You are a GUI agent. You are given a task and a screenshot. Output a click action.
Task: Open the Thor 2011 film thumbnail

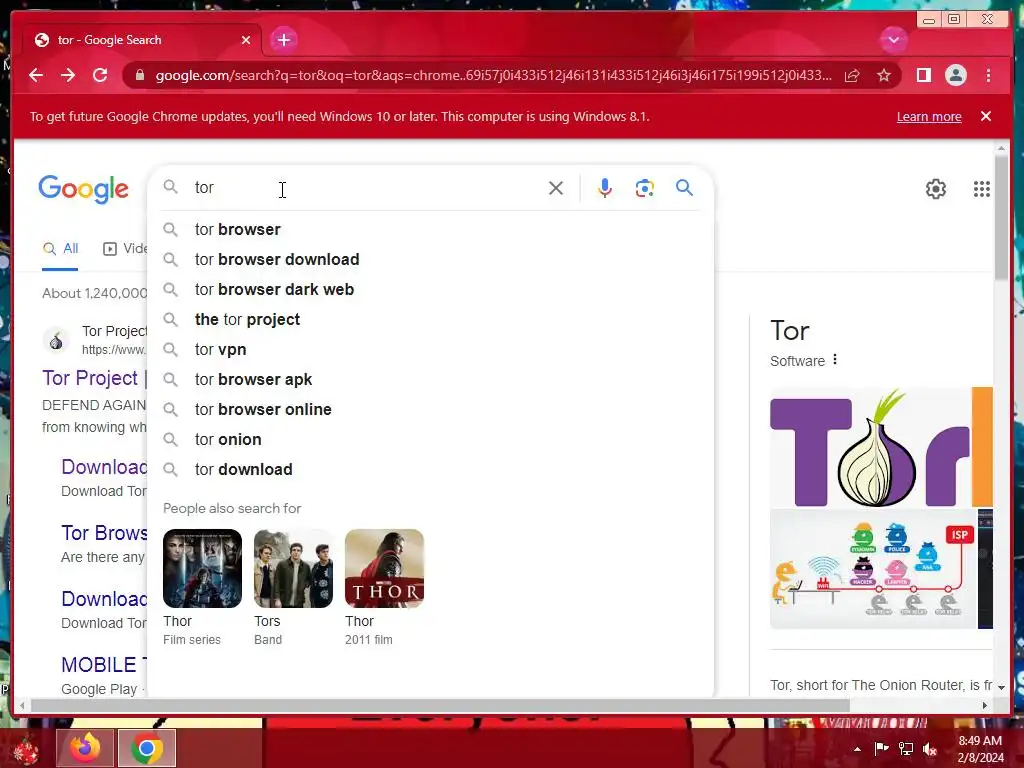(385, 569)
